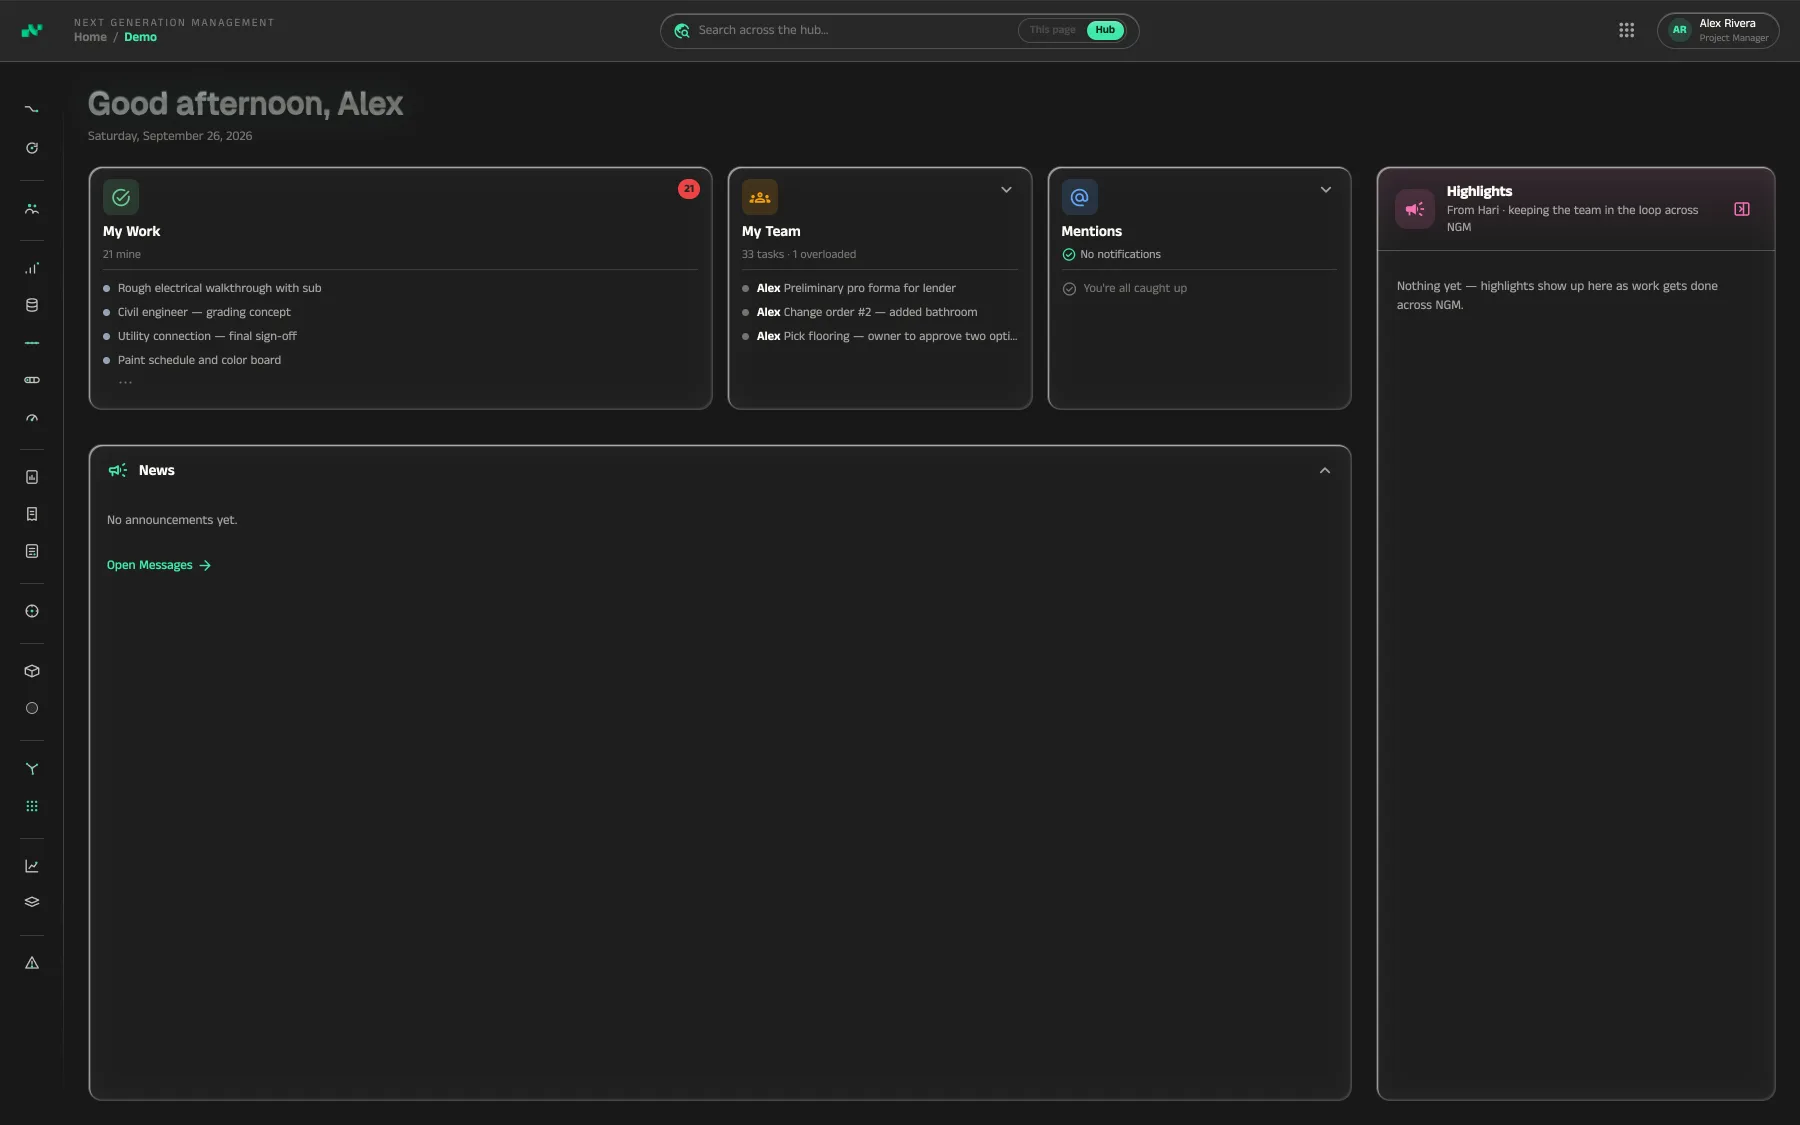Open the receipt icon in the sidebar
Viewport: 1800px width, 1125px height.
point(32,514)
